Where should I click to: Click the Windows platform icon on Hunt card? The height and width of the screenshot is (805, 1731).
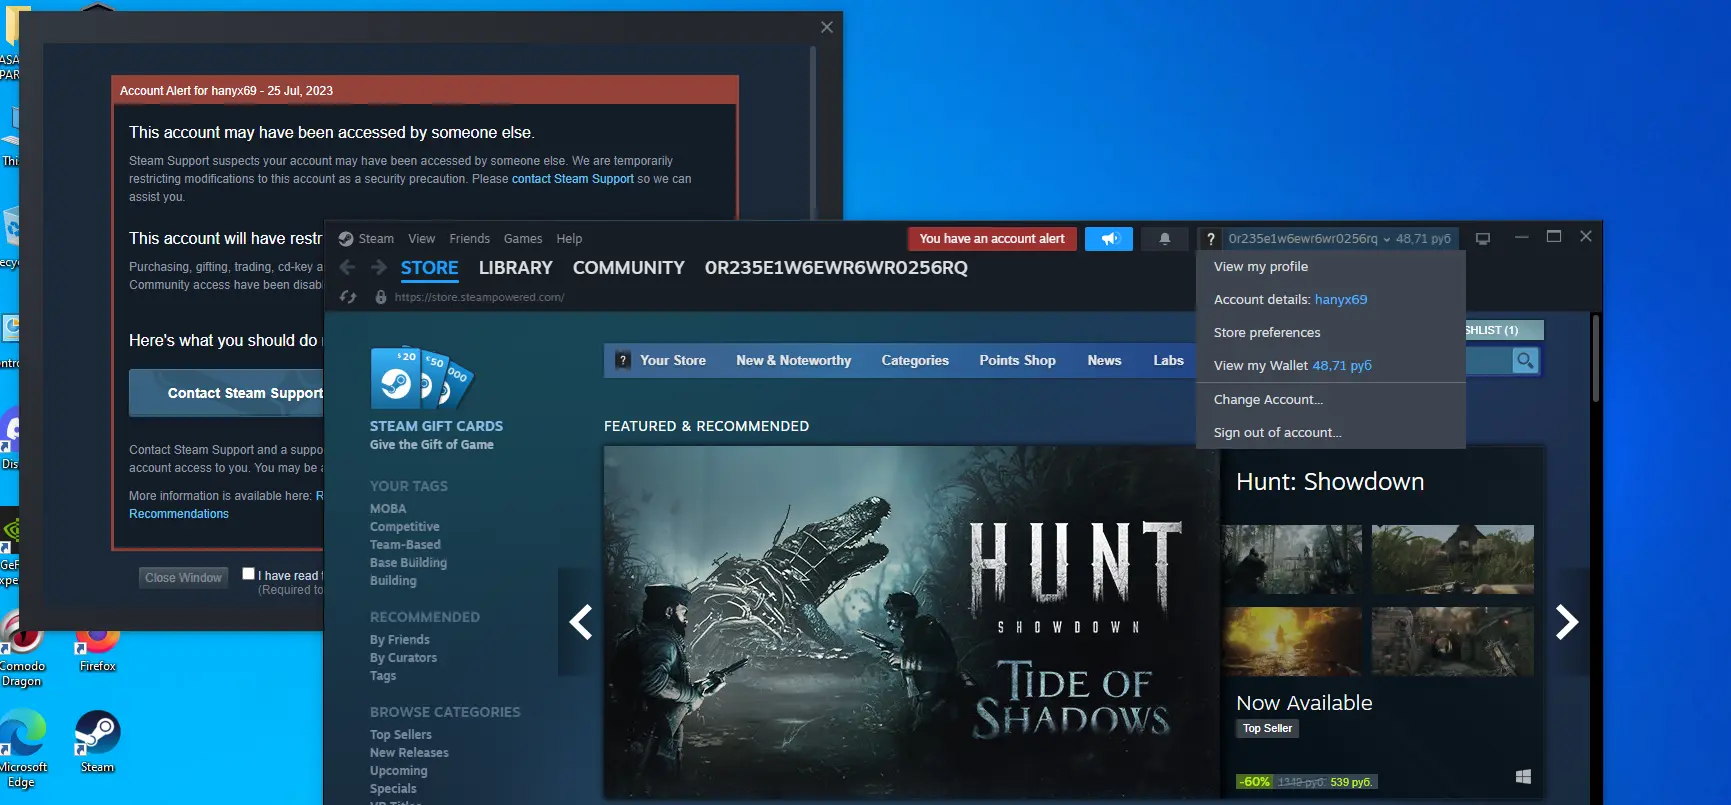point(1523,777)
